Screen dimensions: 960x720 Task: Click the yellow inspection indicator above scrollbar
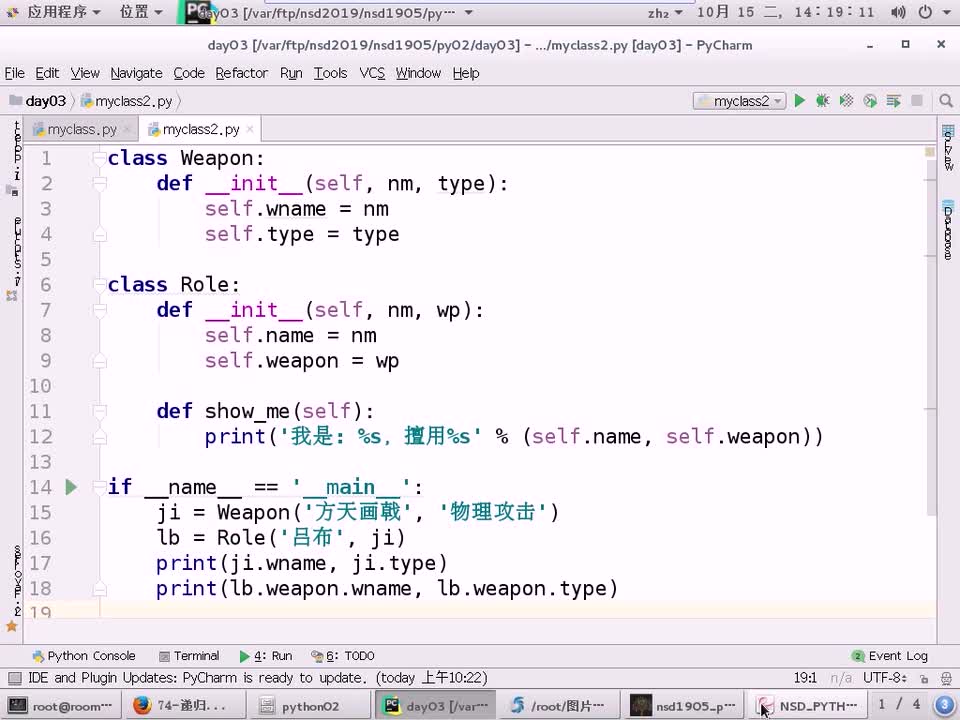click(x=930, y=151)
